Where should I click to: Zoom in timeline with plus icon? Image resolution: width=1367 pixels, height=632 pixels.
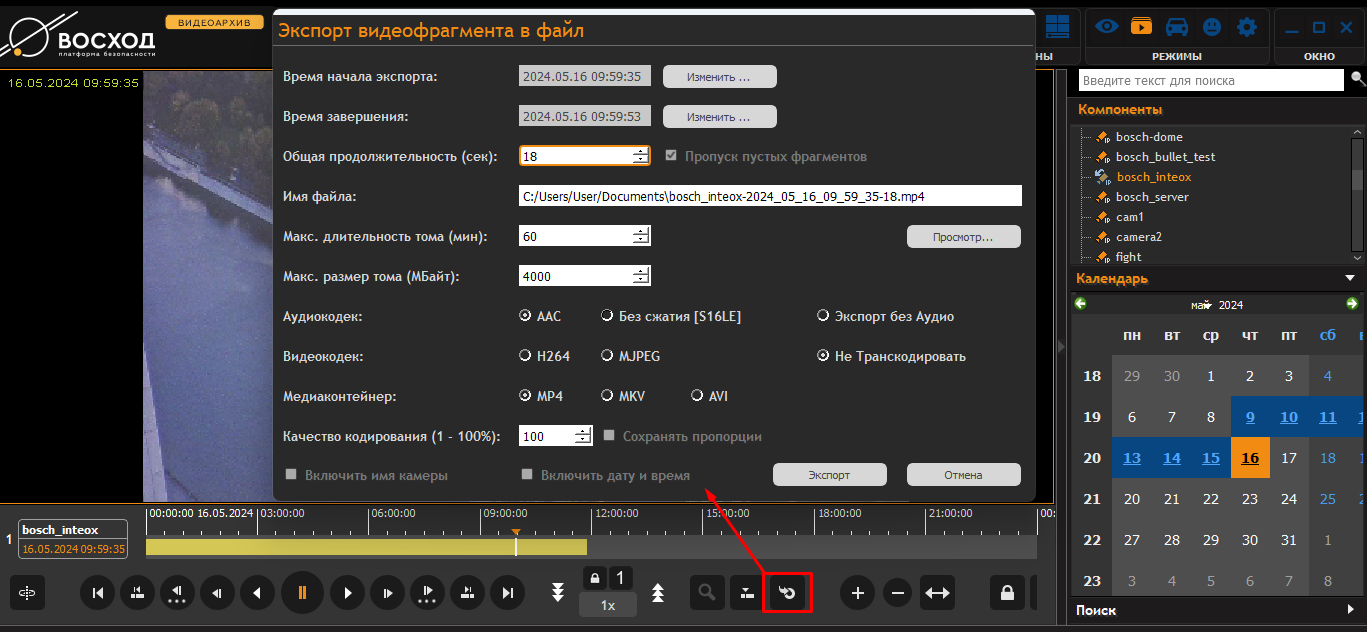click(857, 593)
